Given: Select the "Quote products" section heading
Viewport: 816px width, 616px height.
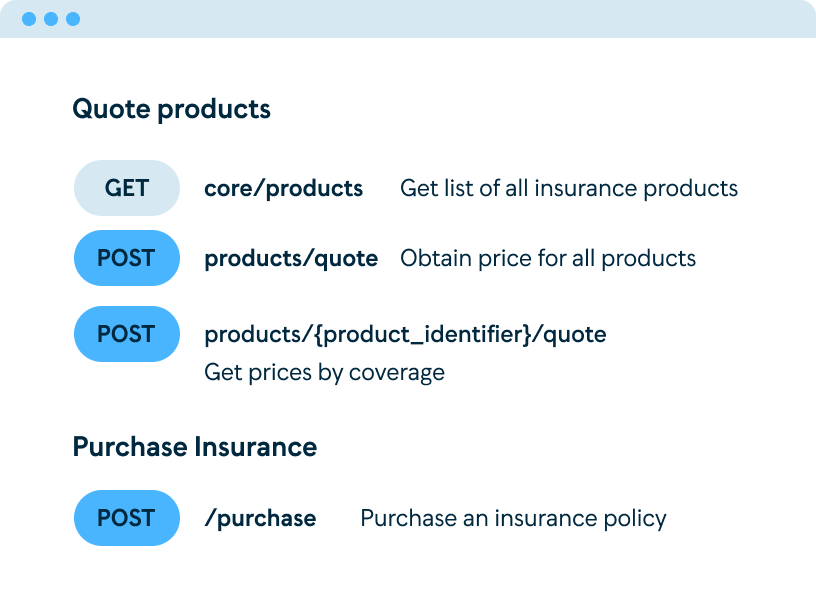Looking at the screenshot, I should coord(171,109).
